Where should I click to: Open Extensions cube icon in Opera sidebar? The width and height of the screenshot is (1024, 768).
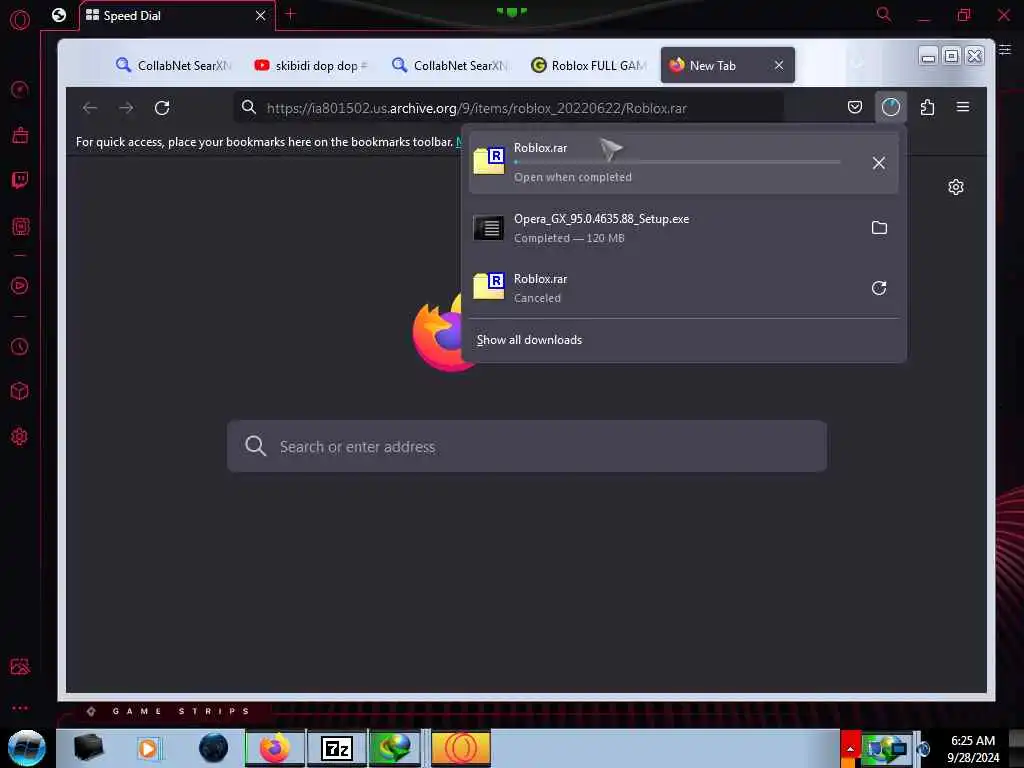click(20, 391)
